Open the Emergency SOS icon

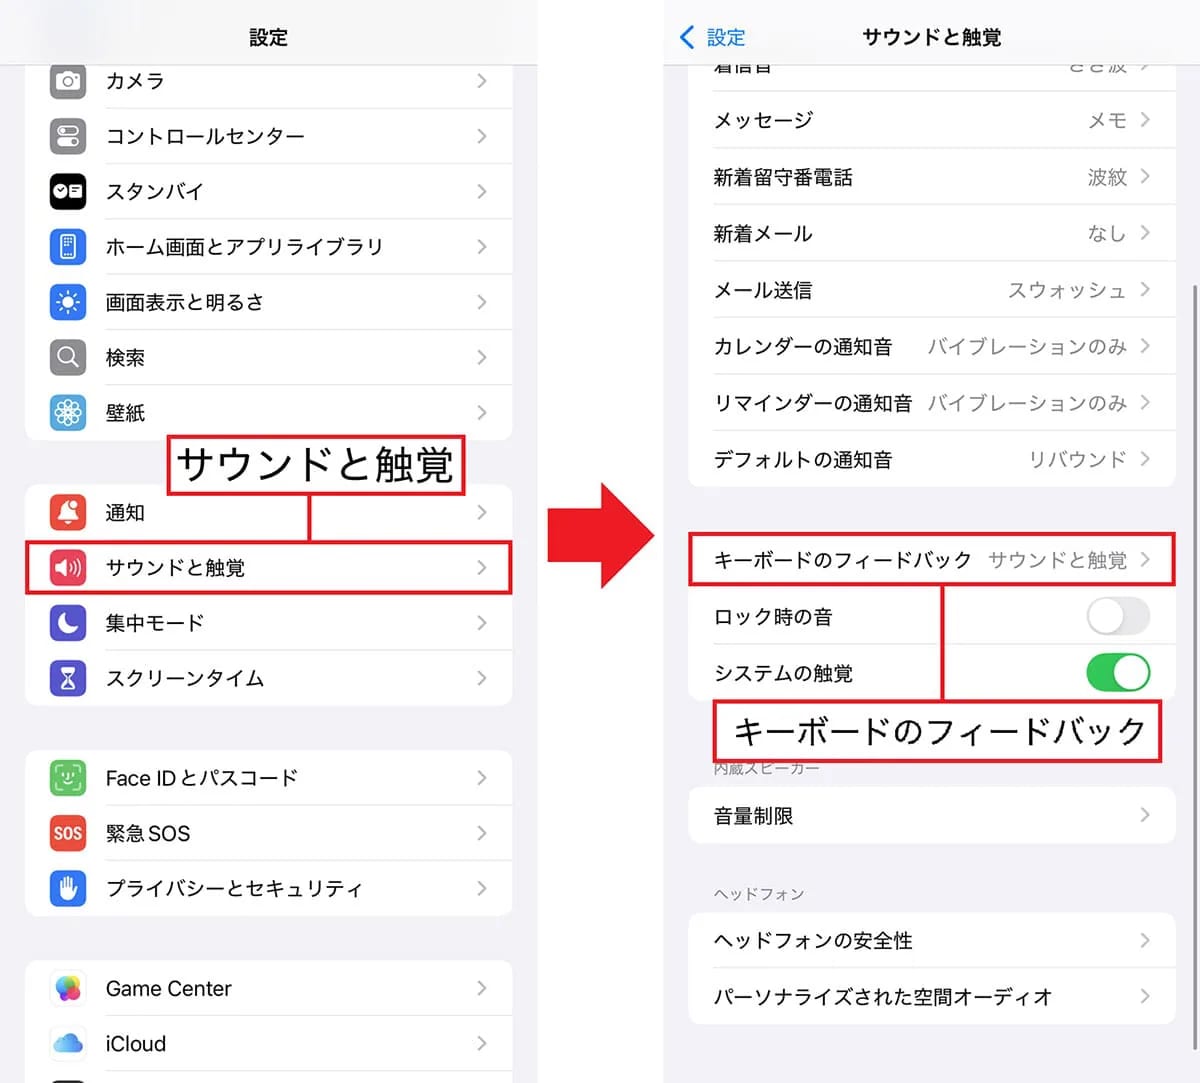pyautogui.click(x=68, y=833)
